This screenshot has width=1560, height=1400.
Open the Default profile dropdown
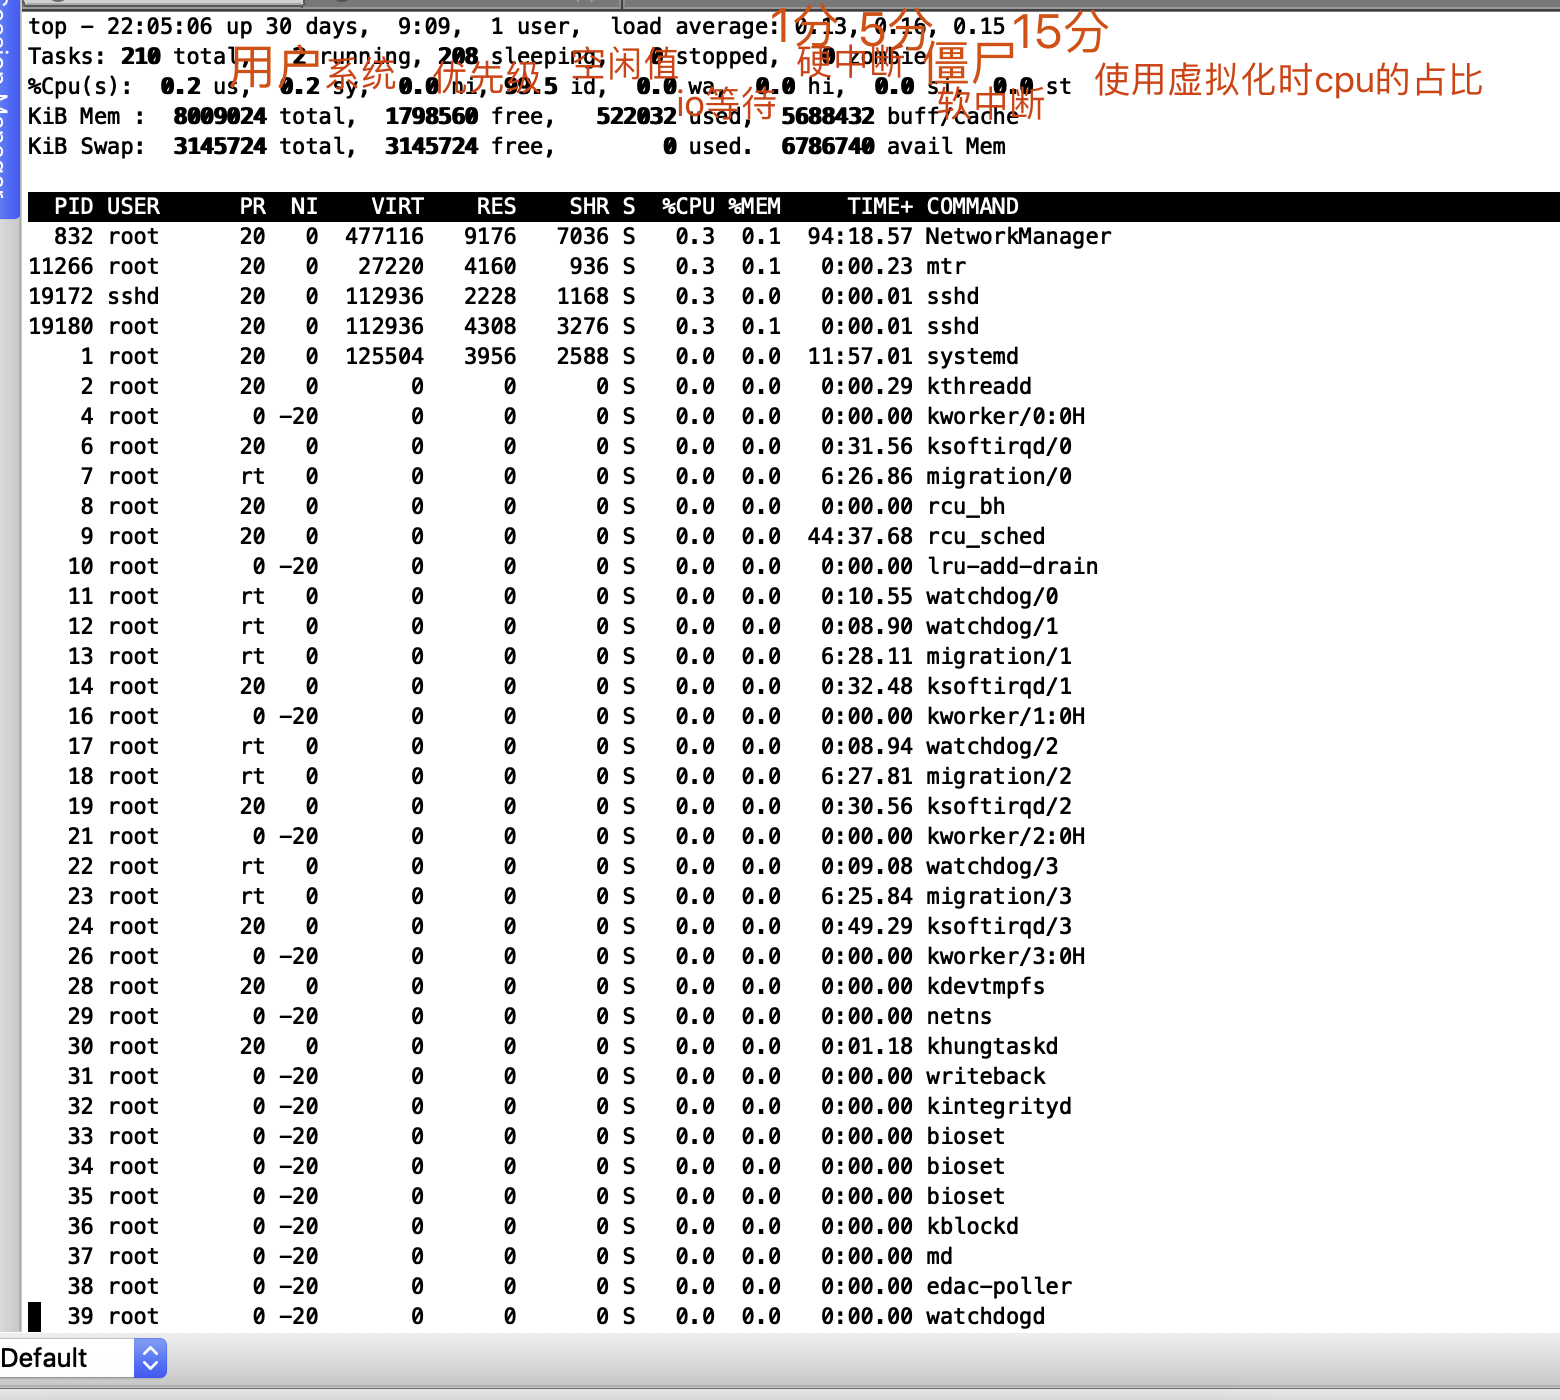click(x=83, y=1358)
